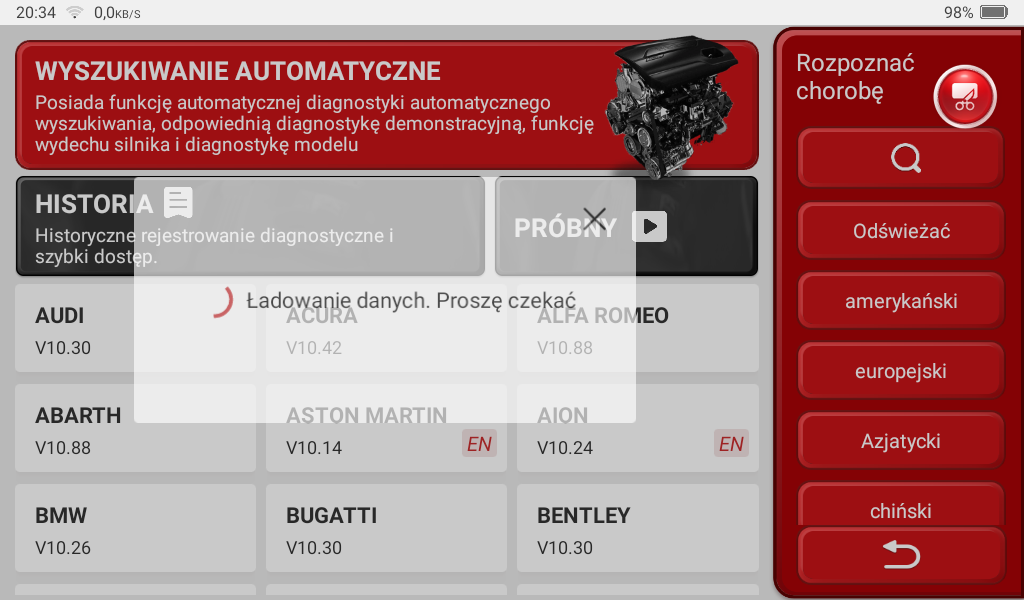Filter by europejski vehicles
The height and width of the screenshot is (600, 1024).
(900, 371)
